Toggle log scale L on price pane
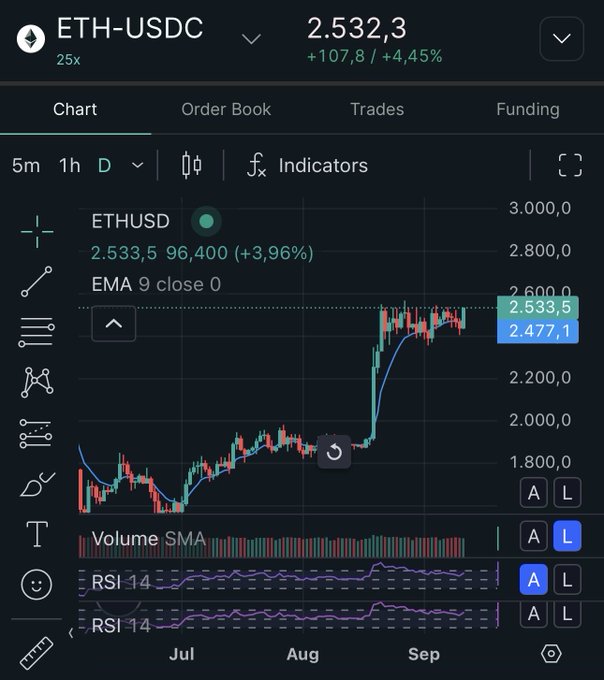Image resolution: width=604 pixels, height=680 pixels. point(567,493)
